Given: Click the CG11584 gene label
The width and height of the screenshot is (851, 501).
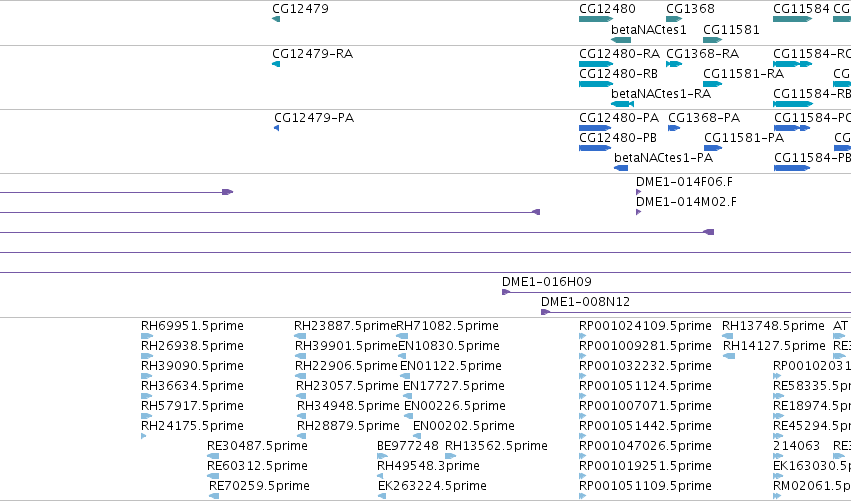Looking at the screenshot, I should tap(801, 9).
